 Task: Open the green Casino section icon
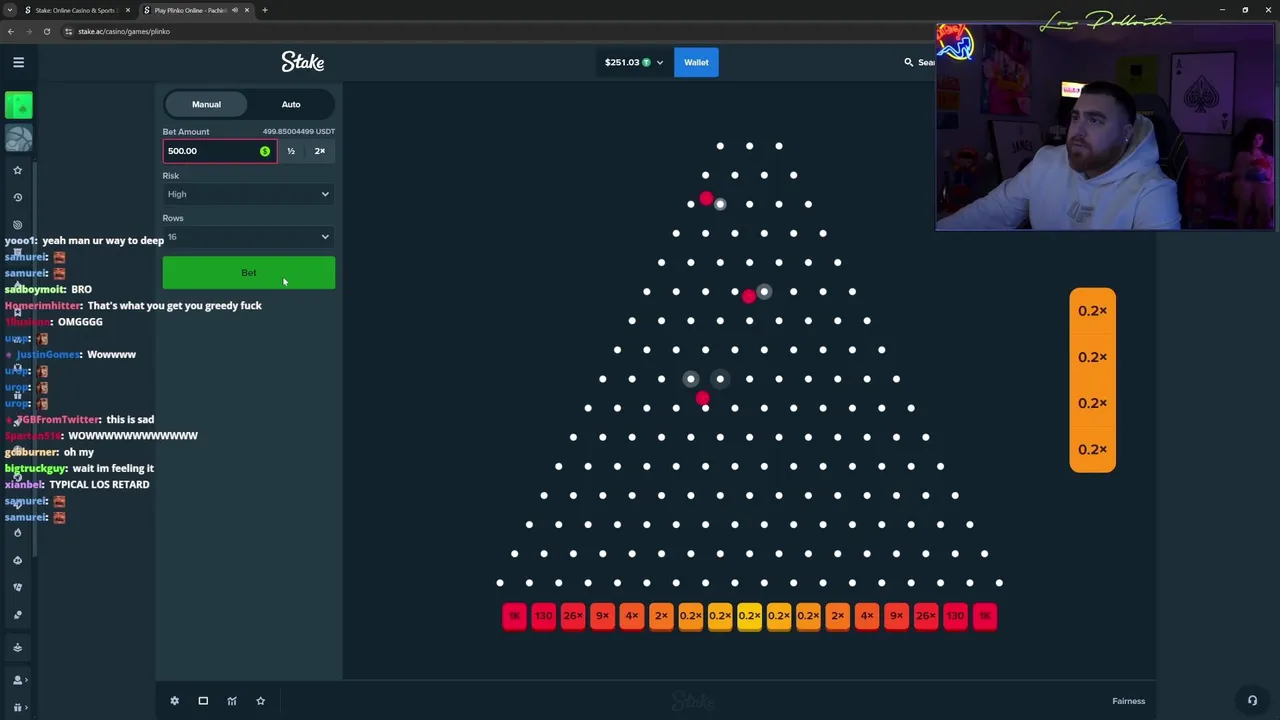[x=18, y=105]
